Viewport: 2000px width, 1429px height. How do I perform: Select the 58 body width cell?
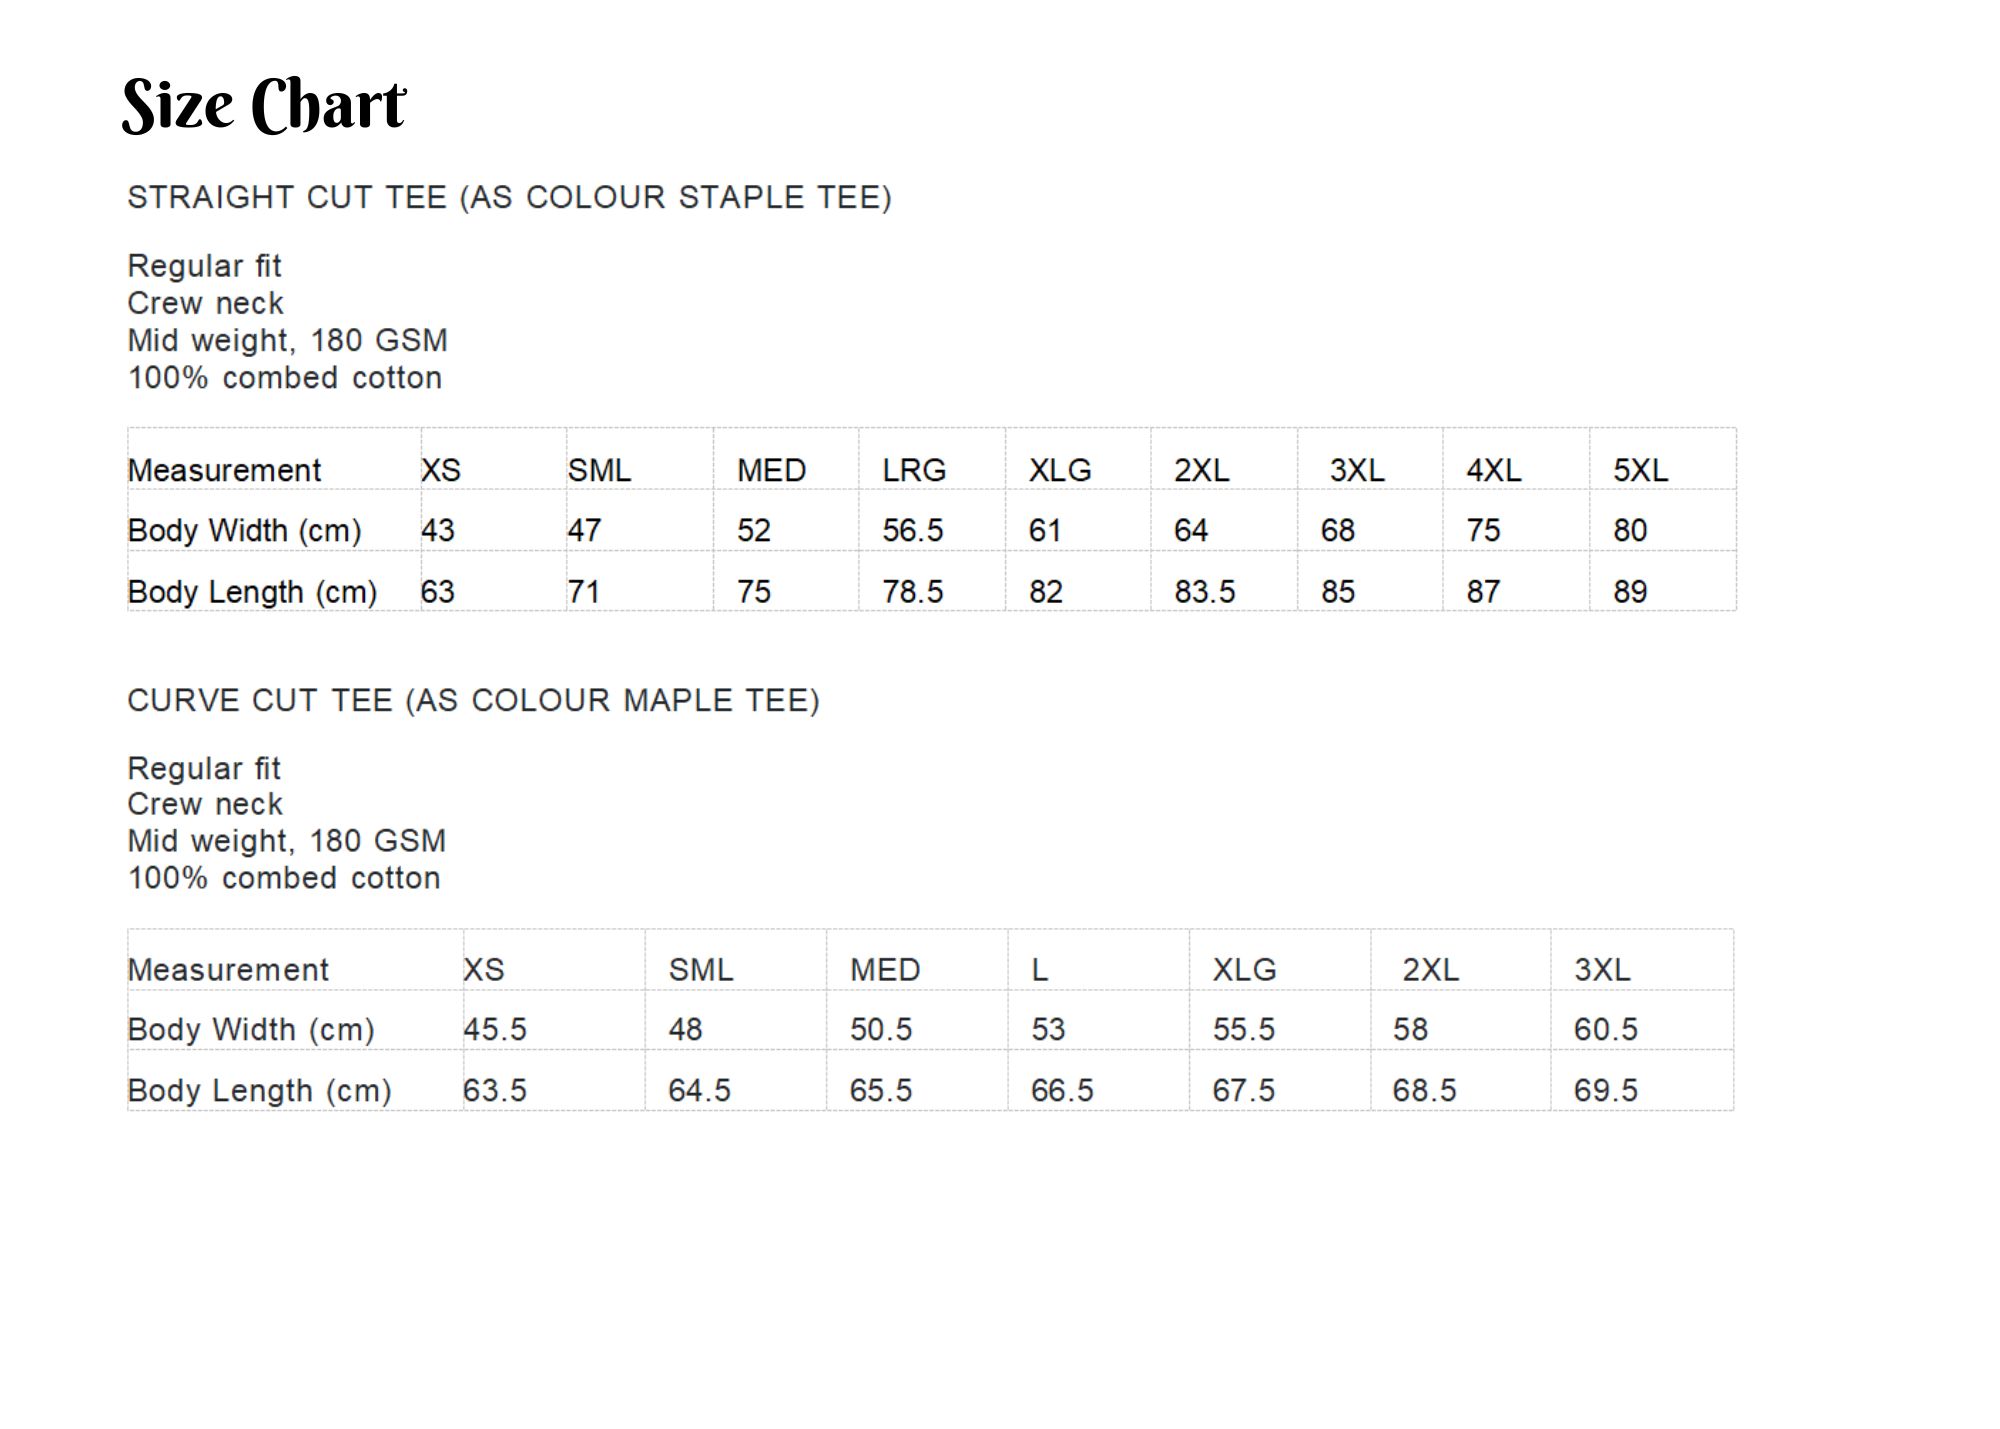click(1410, 1029)
